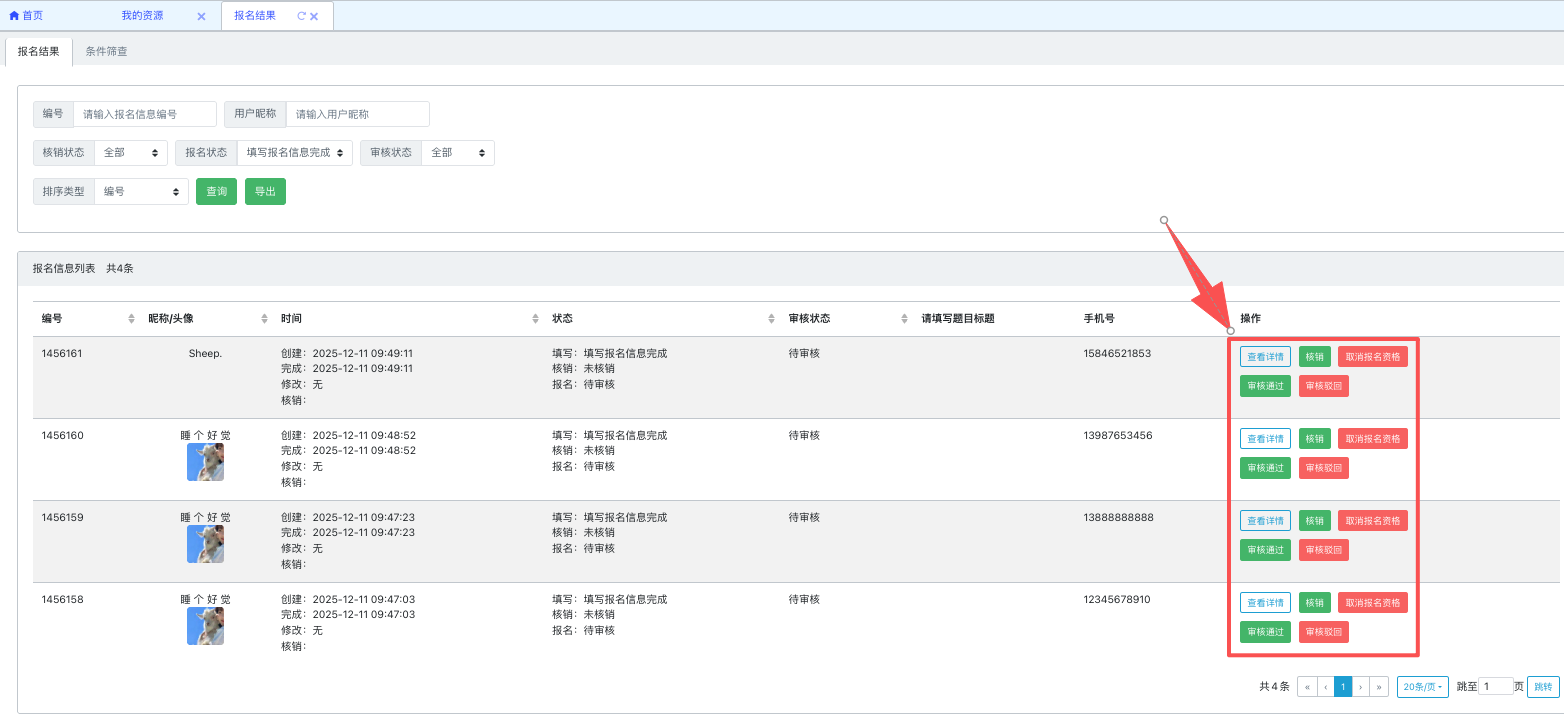This screenshot has width=1564, height=715.
Task: Open the 审核状态 filter dropdown
Action: coord(457,153)
